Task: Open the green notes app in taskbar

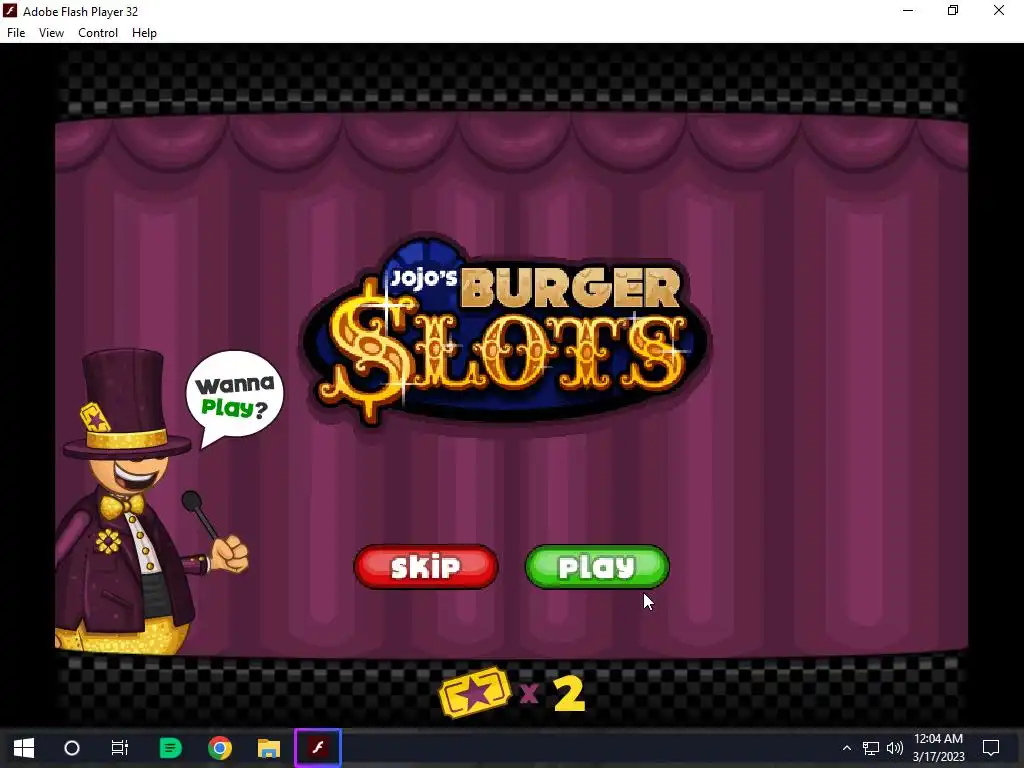Action: pyautogui.click(x=170, y=748)
